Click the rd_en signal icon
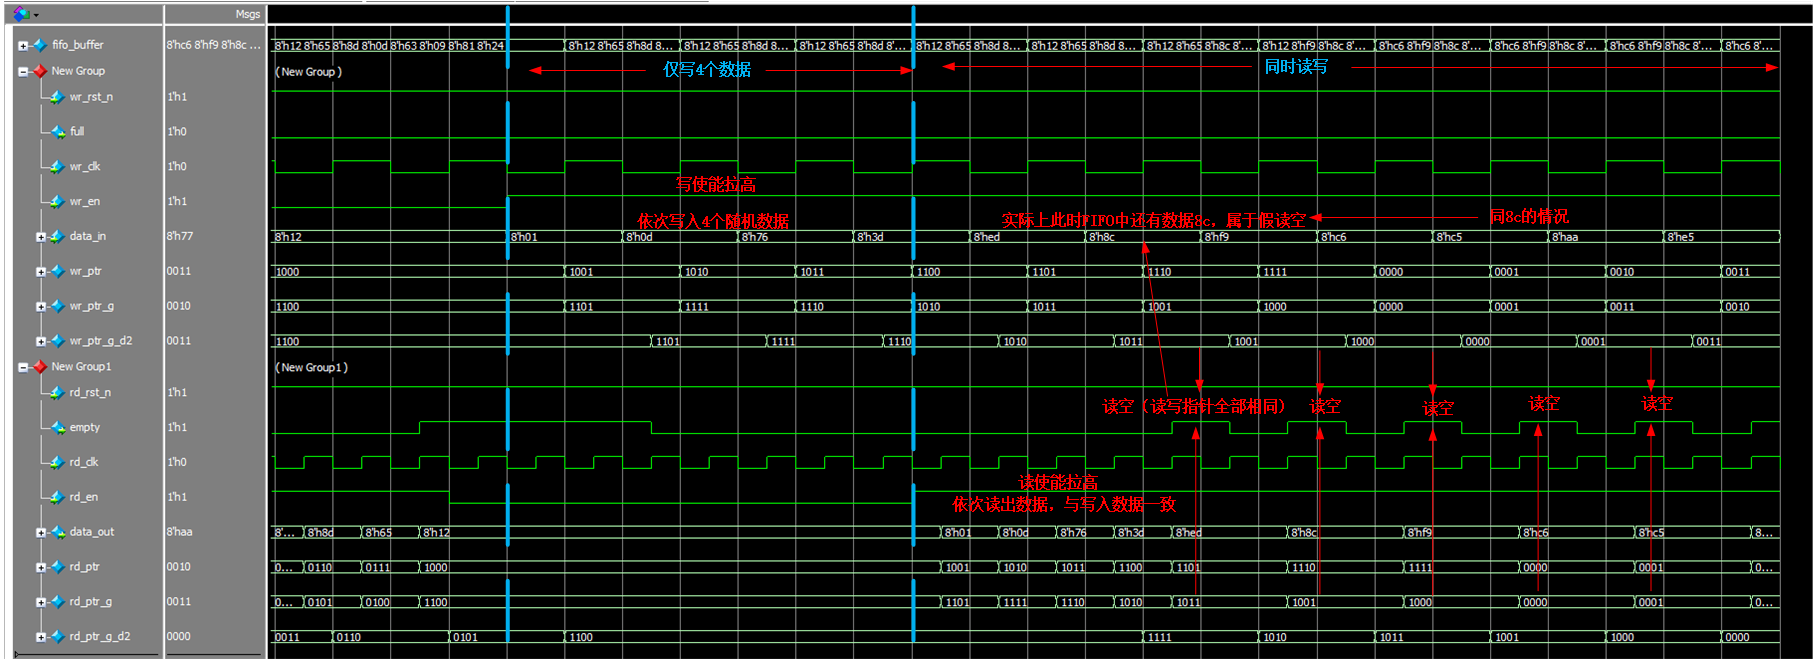This screenshot has width=1817, height=662. [x=58, y=497]
